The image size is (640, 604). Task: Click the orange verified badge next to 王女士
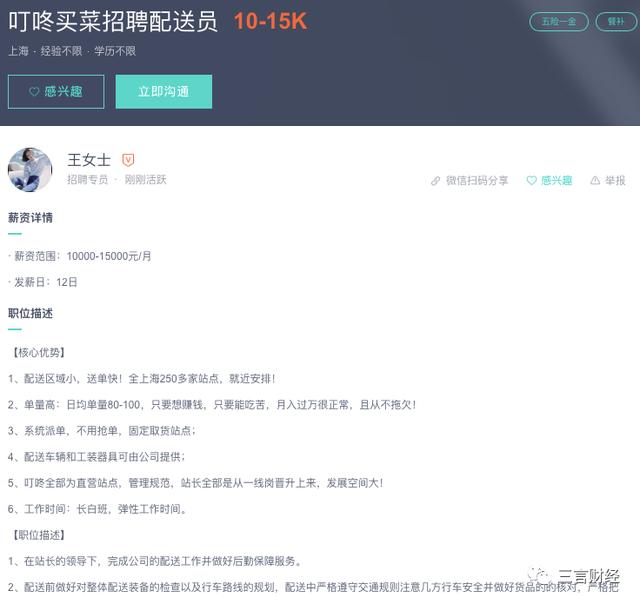[128, 160]
